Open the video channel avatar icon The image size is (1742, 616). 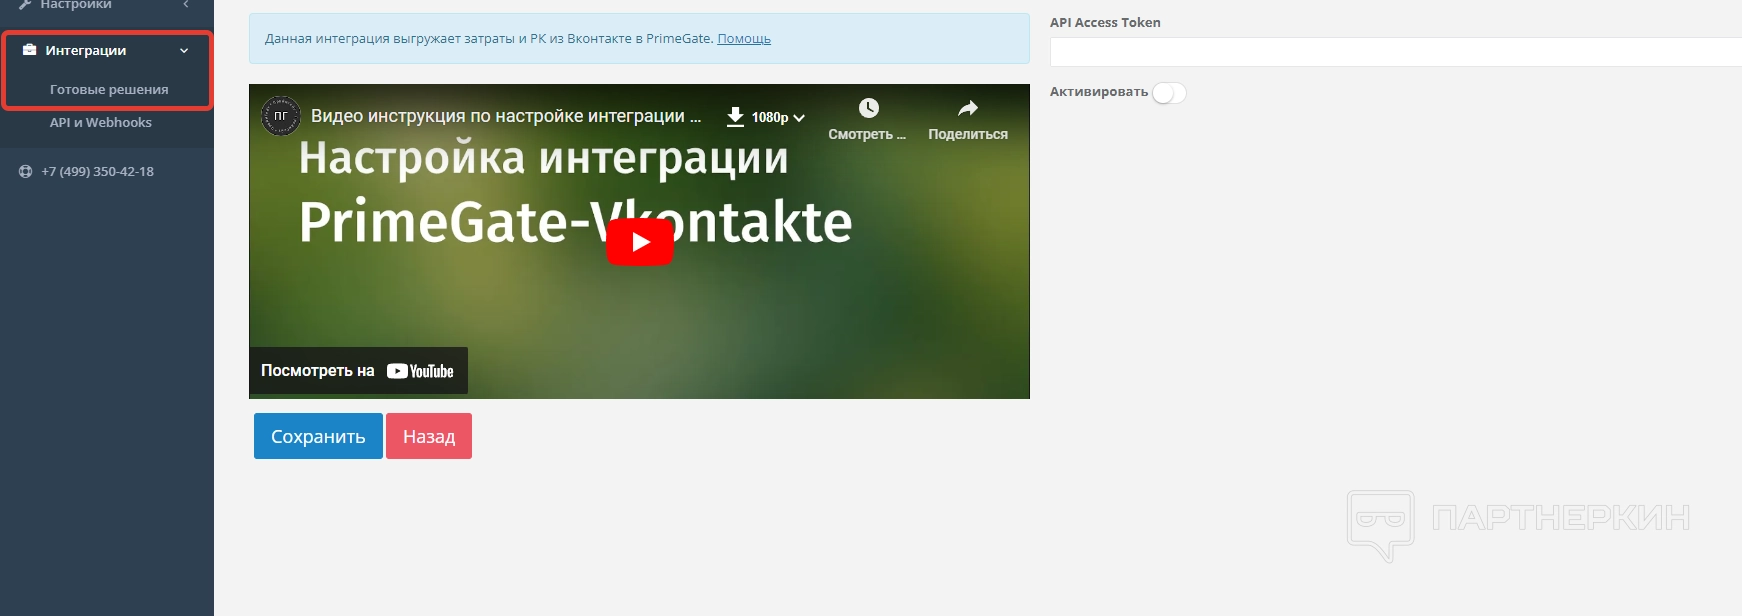click(x=281, y=116)
